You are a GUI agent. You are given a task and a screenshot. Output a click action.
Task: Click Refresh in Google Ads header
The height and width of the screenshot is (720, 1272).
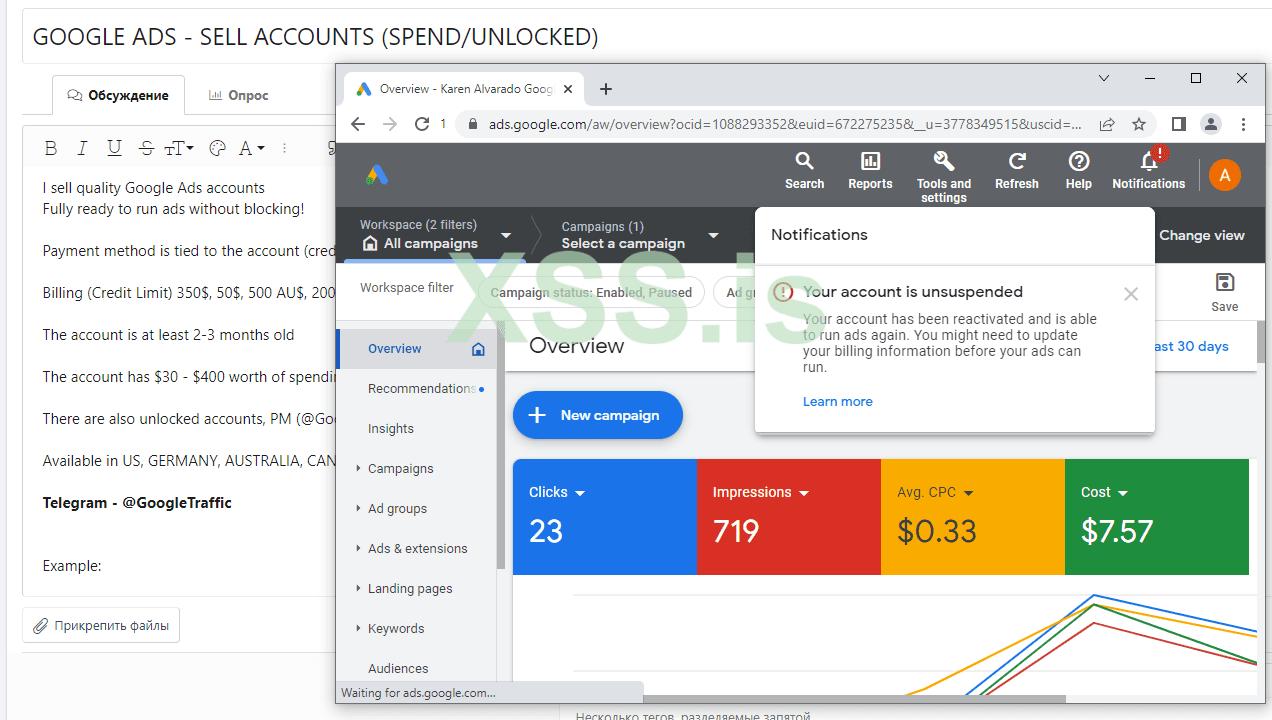(x=1017, y=171)
